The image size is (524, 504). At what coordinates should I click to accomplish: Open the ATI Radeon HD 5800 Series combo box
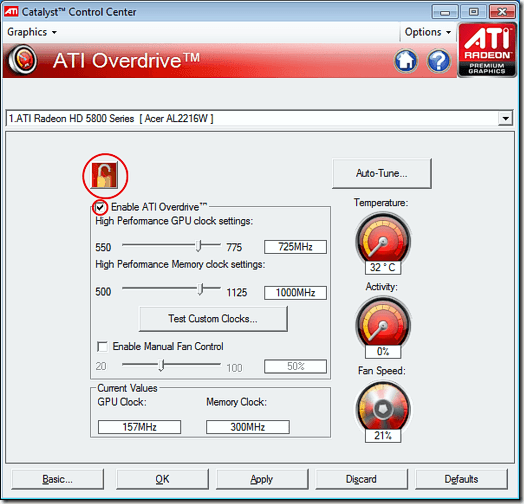(x=259, y=118)
